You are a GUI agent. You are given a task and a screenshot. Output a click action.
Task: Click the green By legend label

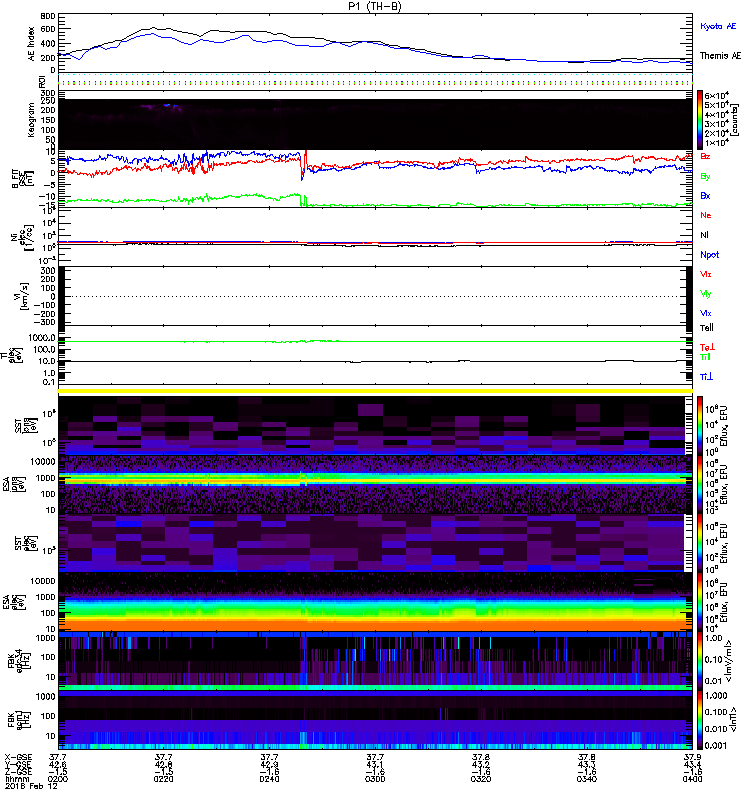coord(705,177)
